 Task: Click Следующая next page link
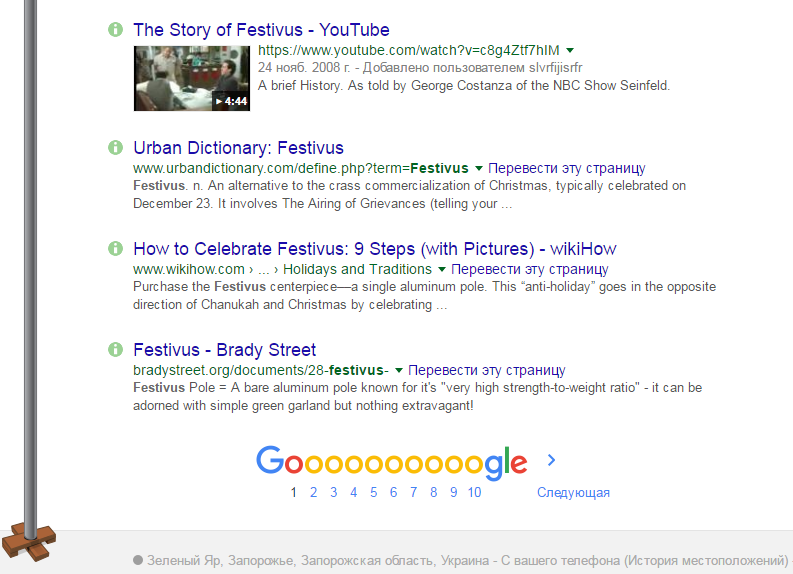click(573, 492)
